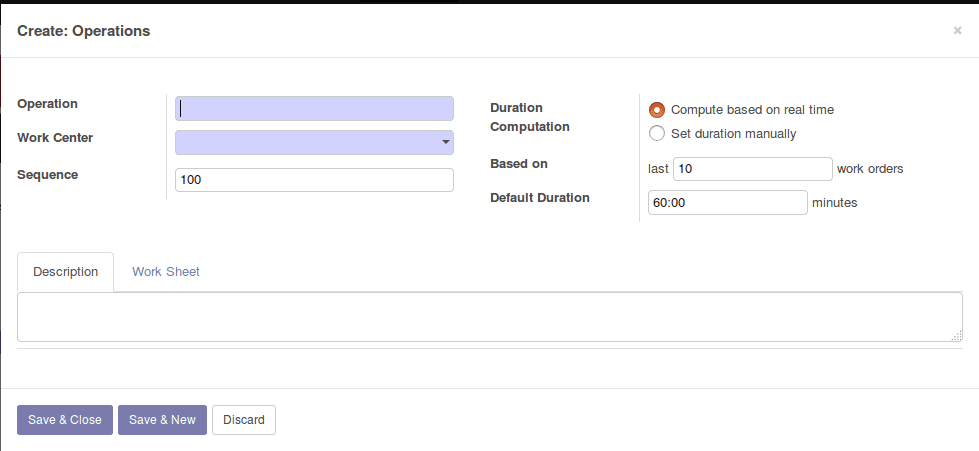Click the Sequence field label

click(48, 175)
